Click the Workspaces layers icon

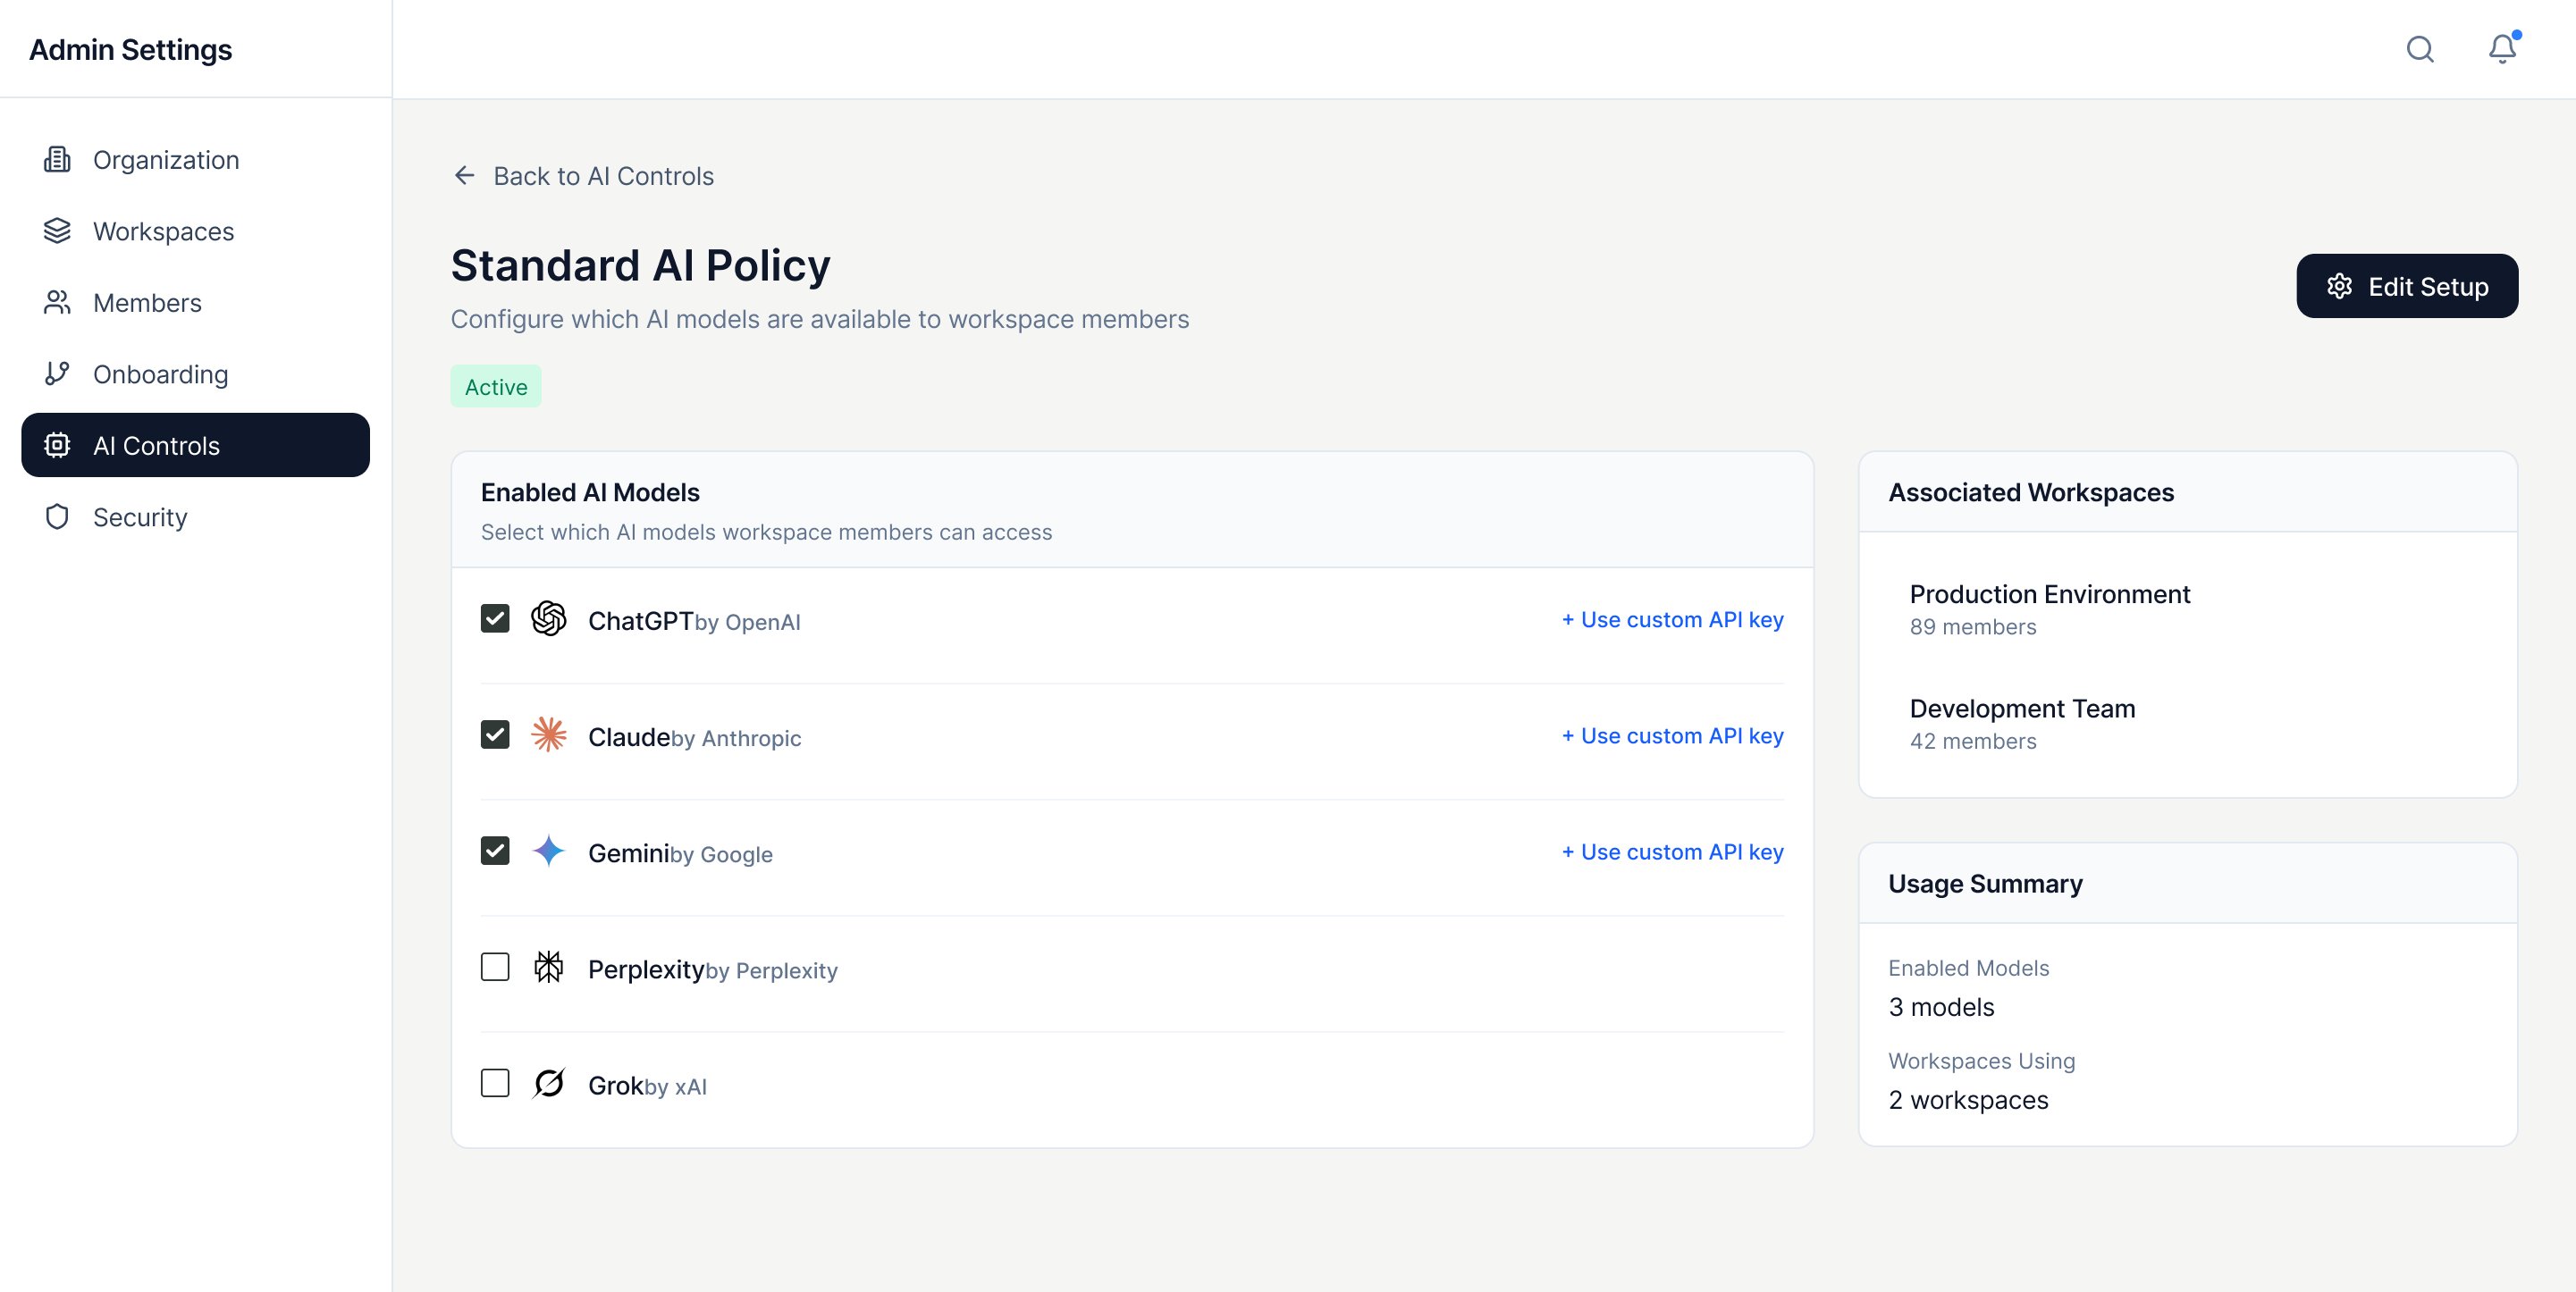pyautogui.click(x=57, y=231)
